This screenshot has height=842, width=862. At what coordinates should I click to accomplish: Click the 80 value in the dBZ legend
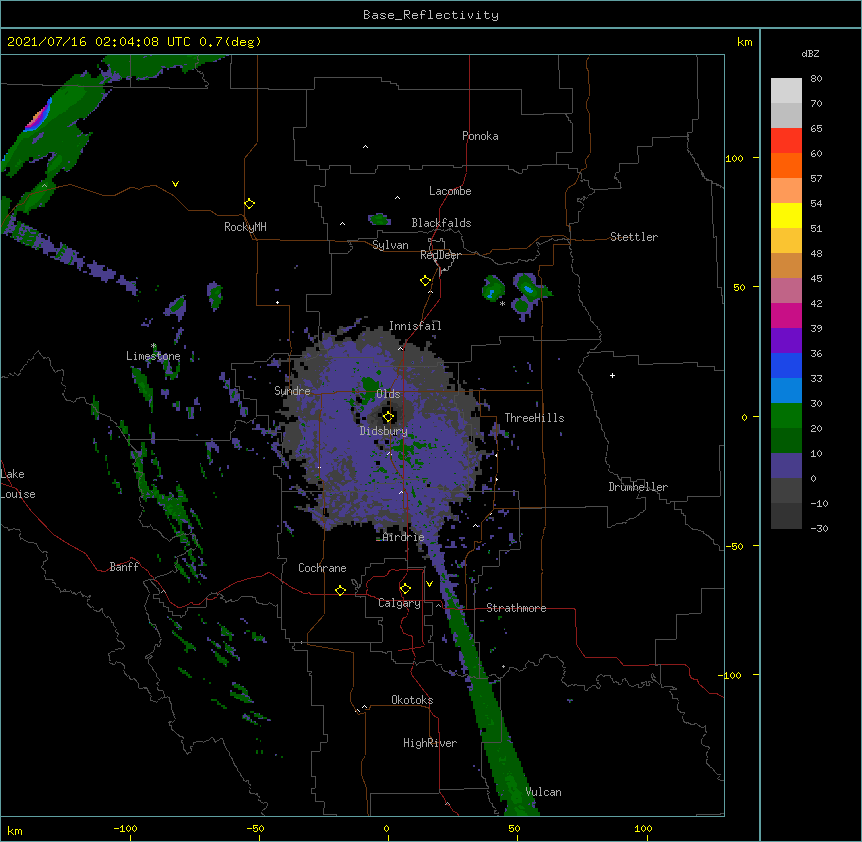coord(816,79)
